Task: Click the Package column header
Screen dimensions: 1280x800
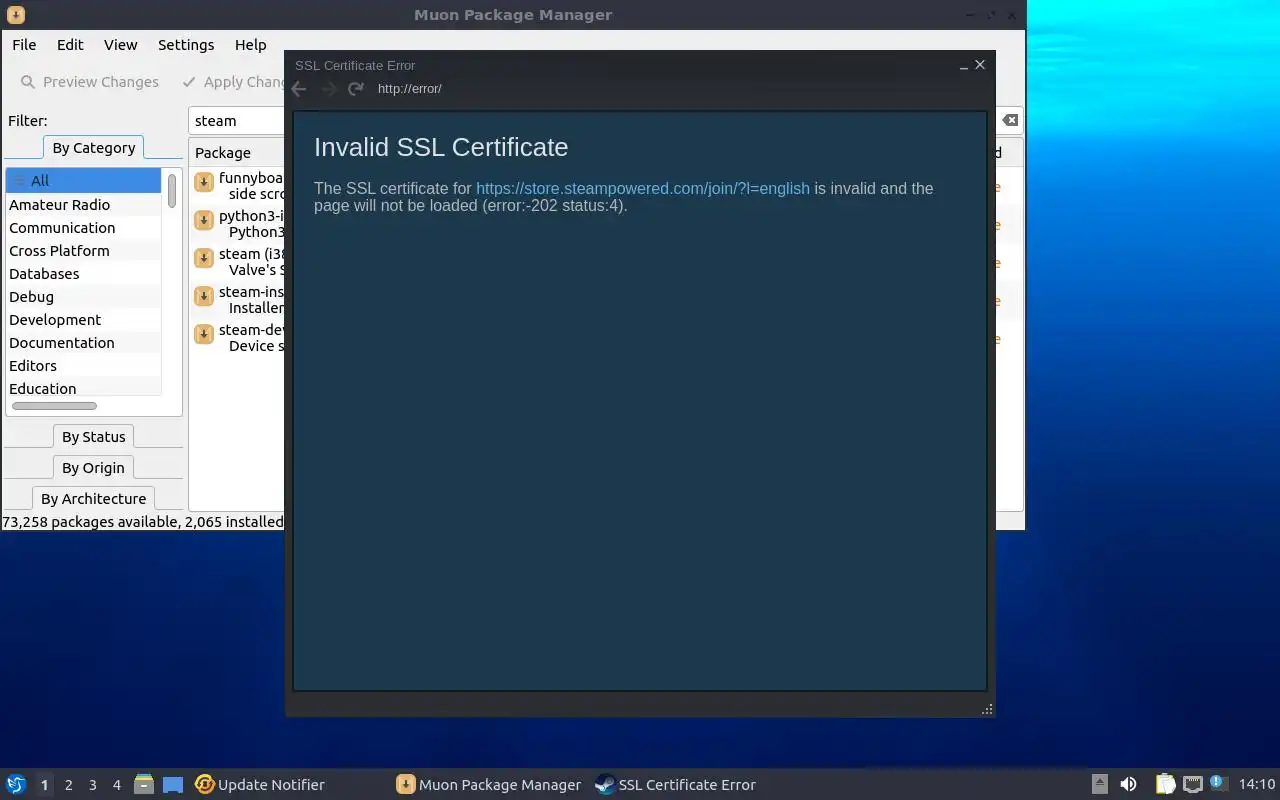Action: point(237,153)
